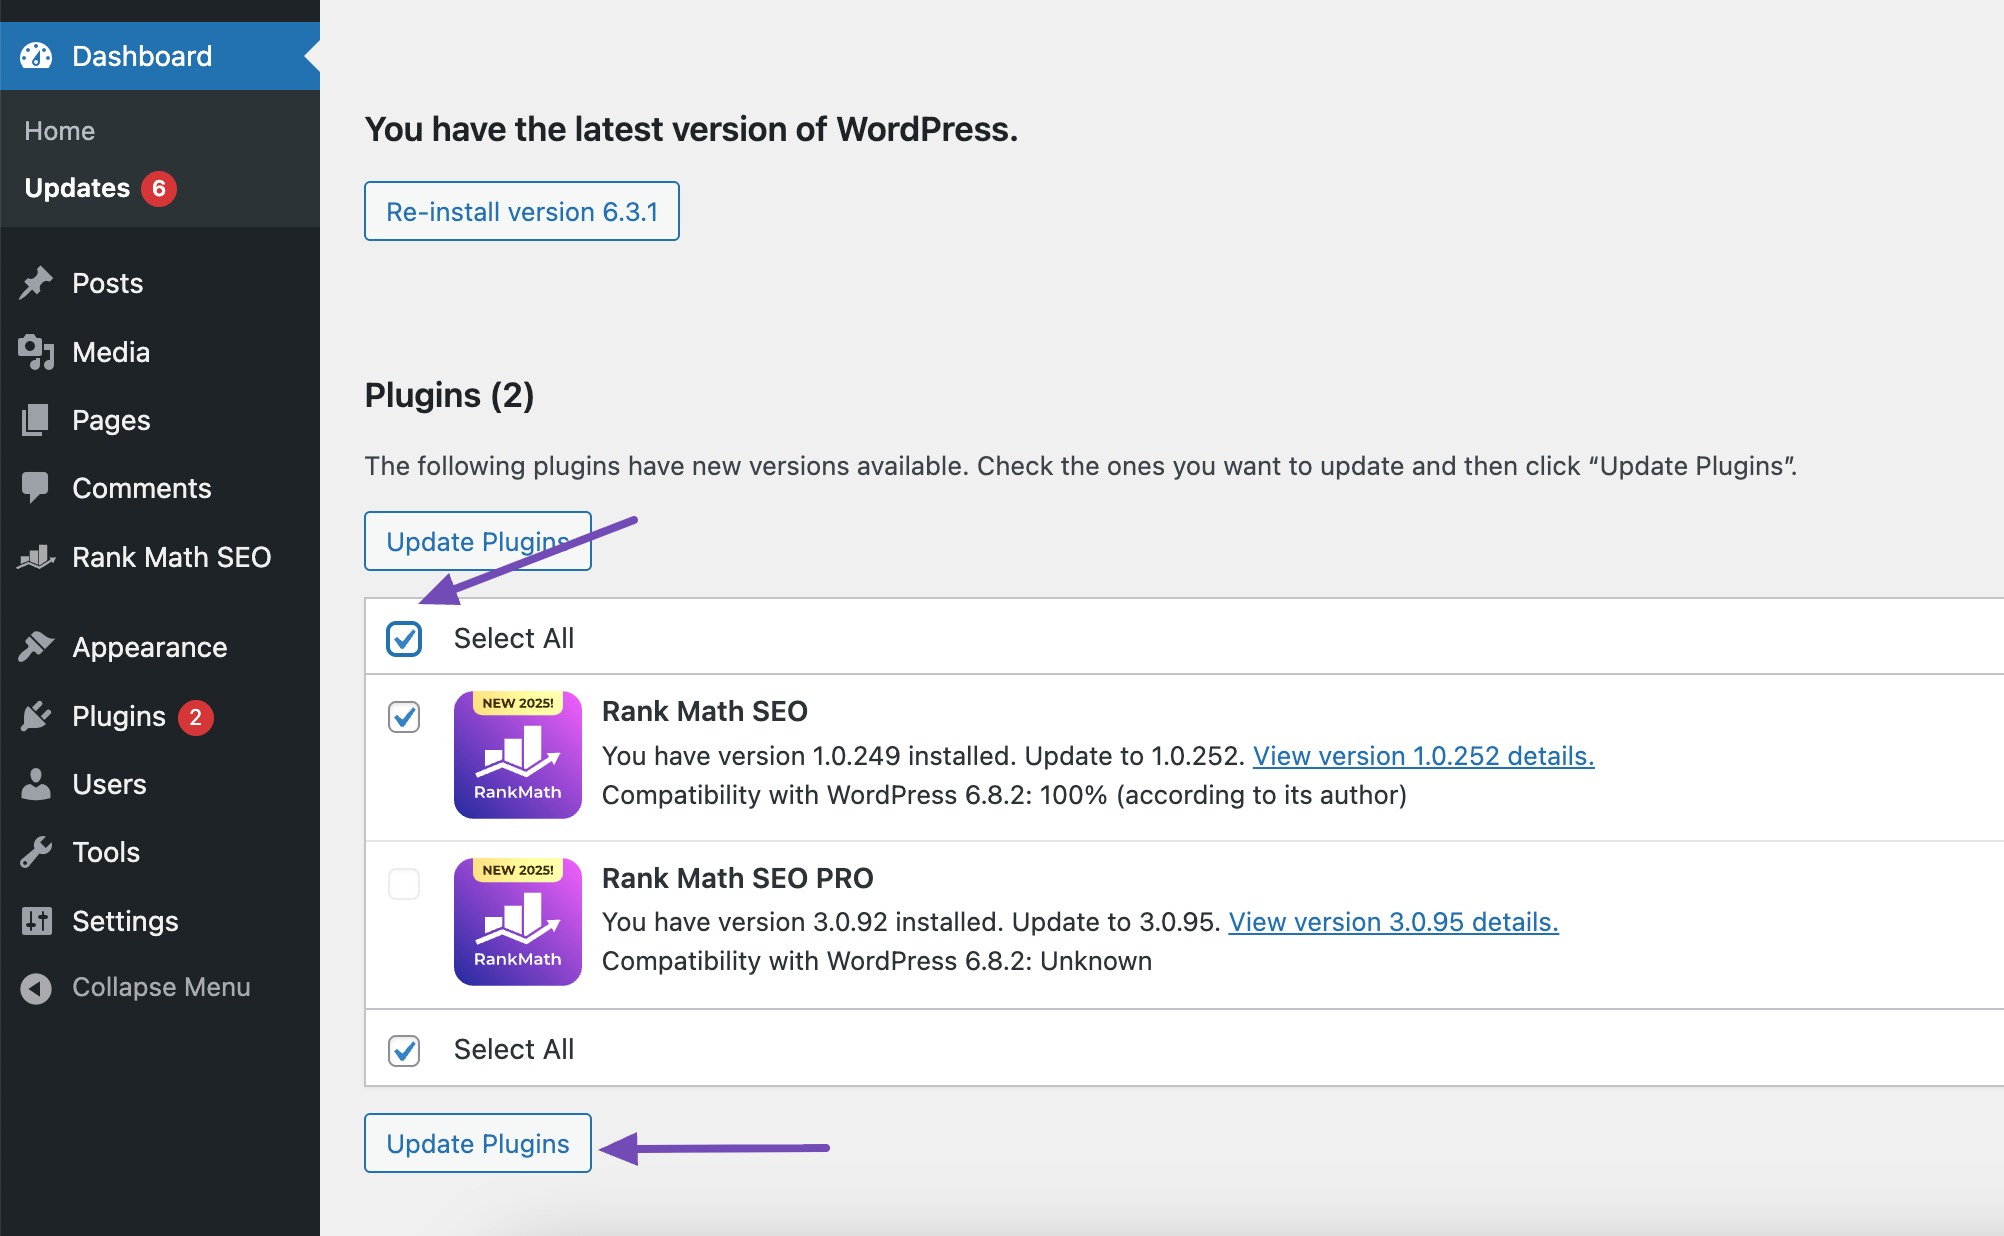
Task: Click the 'Compatibility with WordPress 6.8.2: 100%' text
Action: tap(1004, 795)
